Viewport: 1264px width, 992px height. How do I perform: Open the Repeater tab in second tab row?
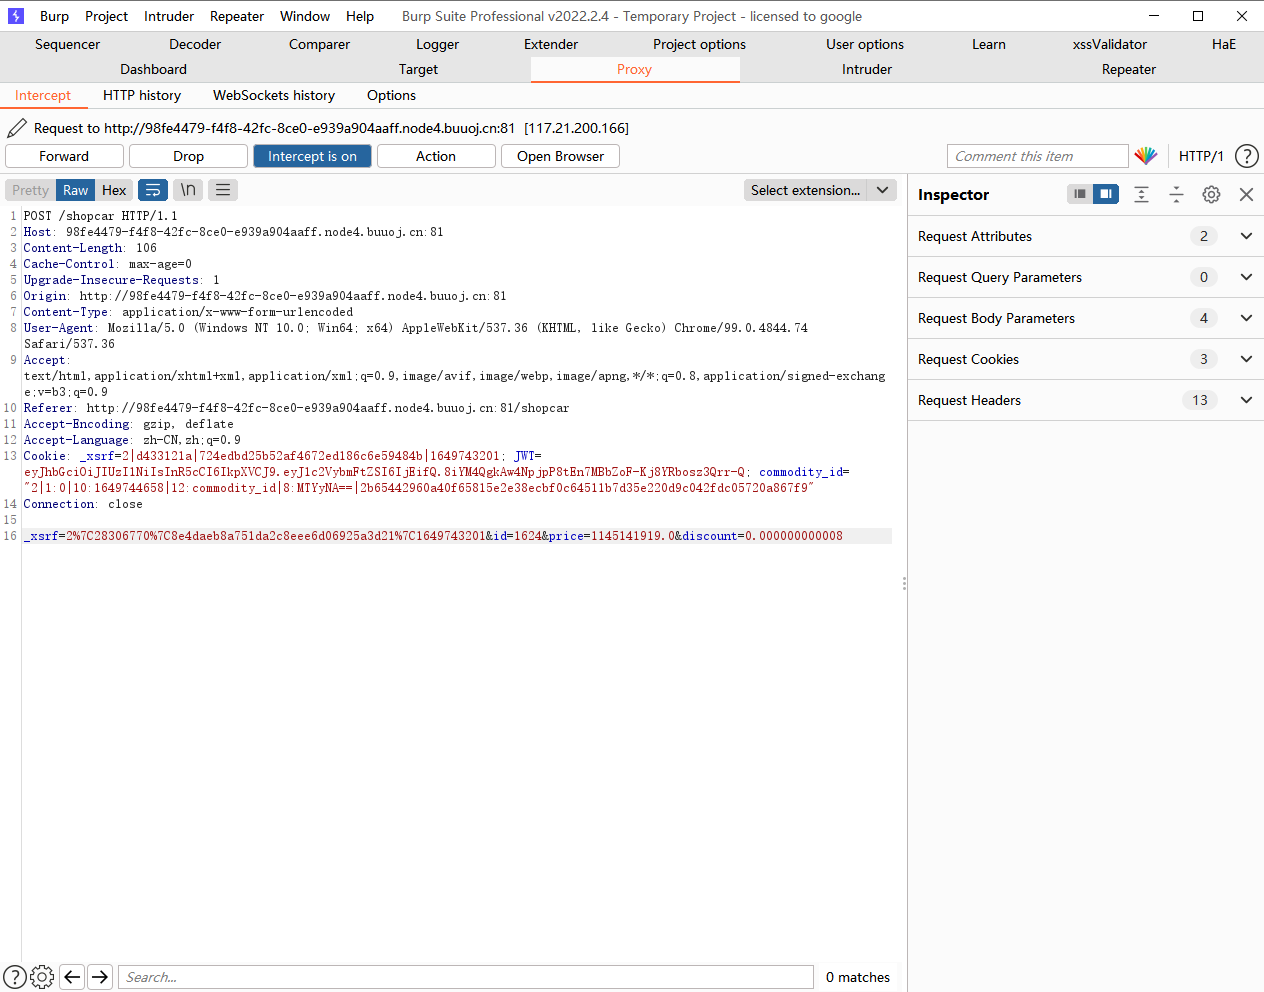tap(1129, 69)
